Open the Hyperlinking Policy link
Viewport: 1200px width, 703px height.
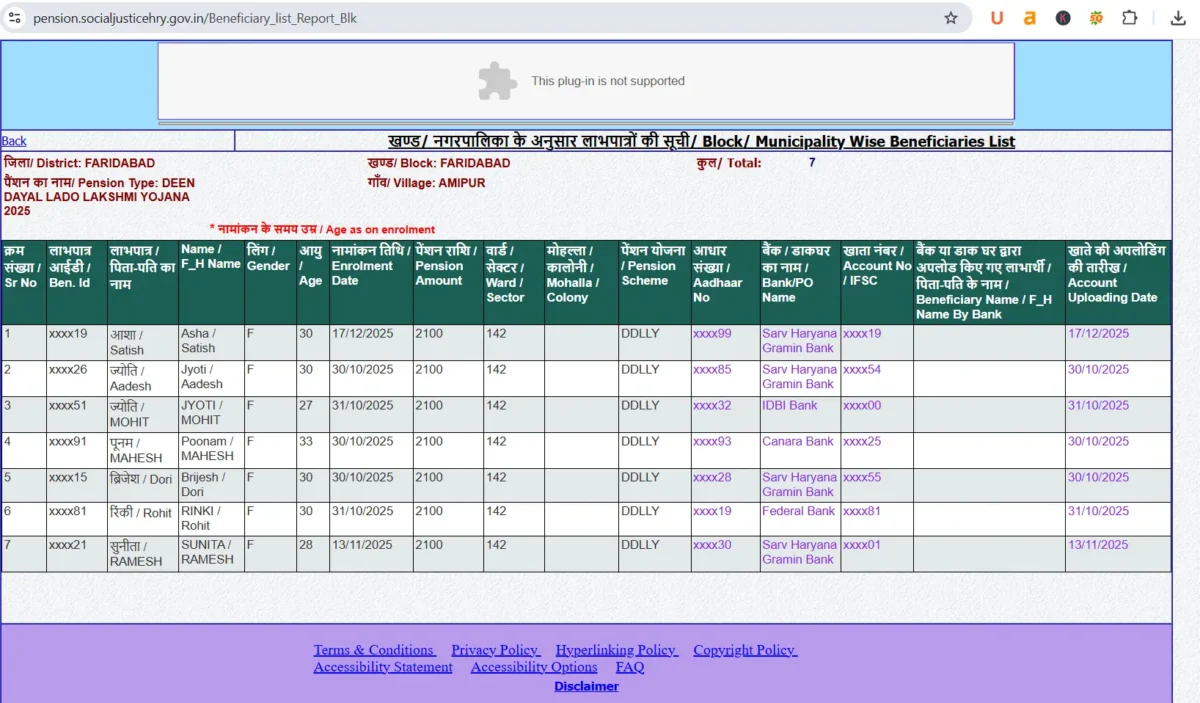click(616, 649)
